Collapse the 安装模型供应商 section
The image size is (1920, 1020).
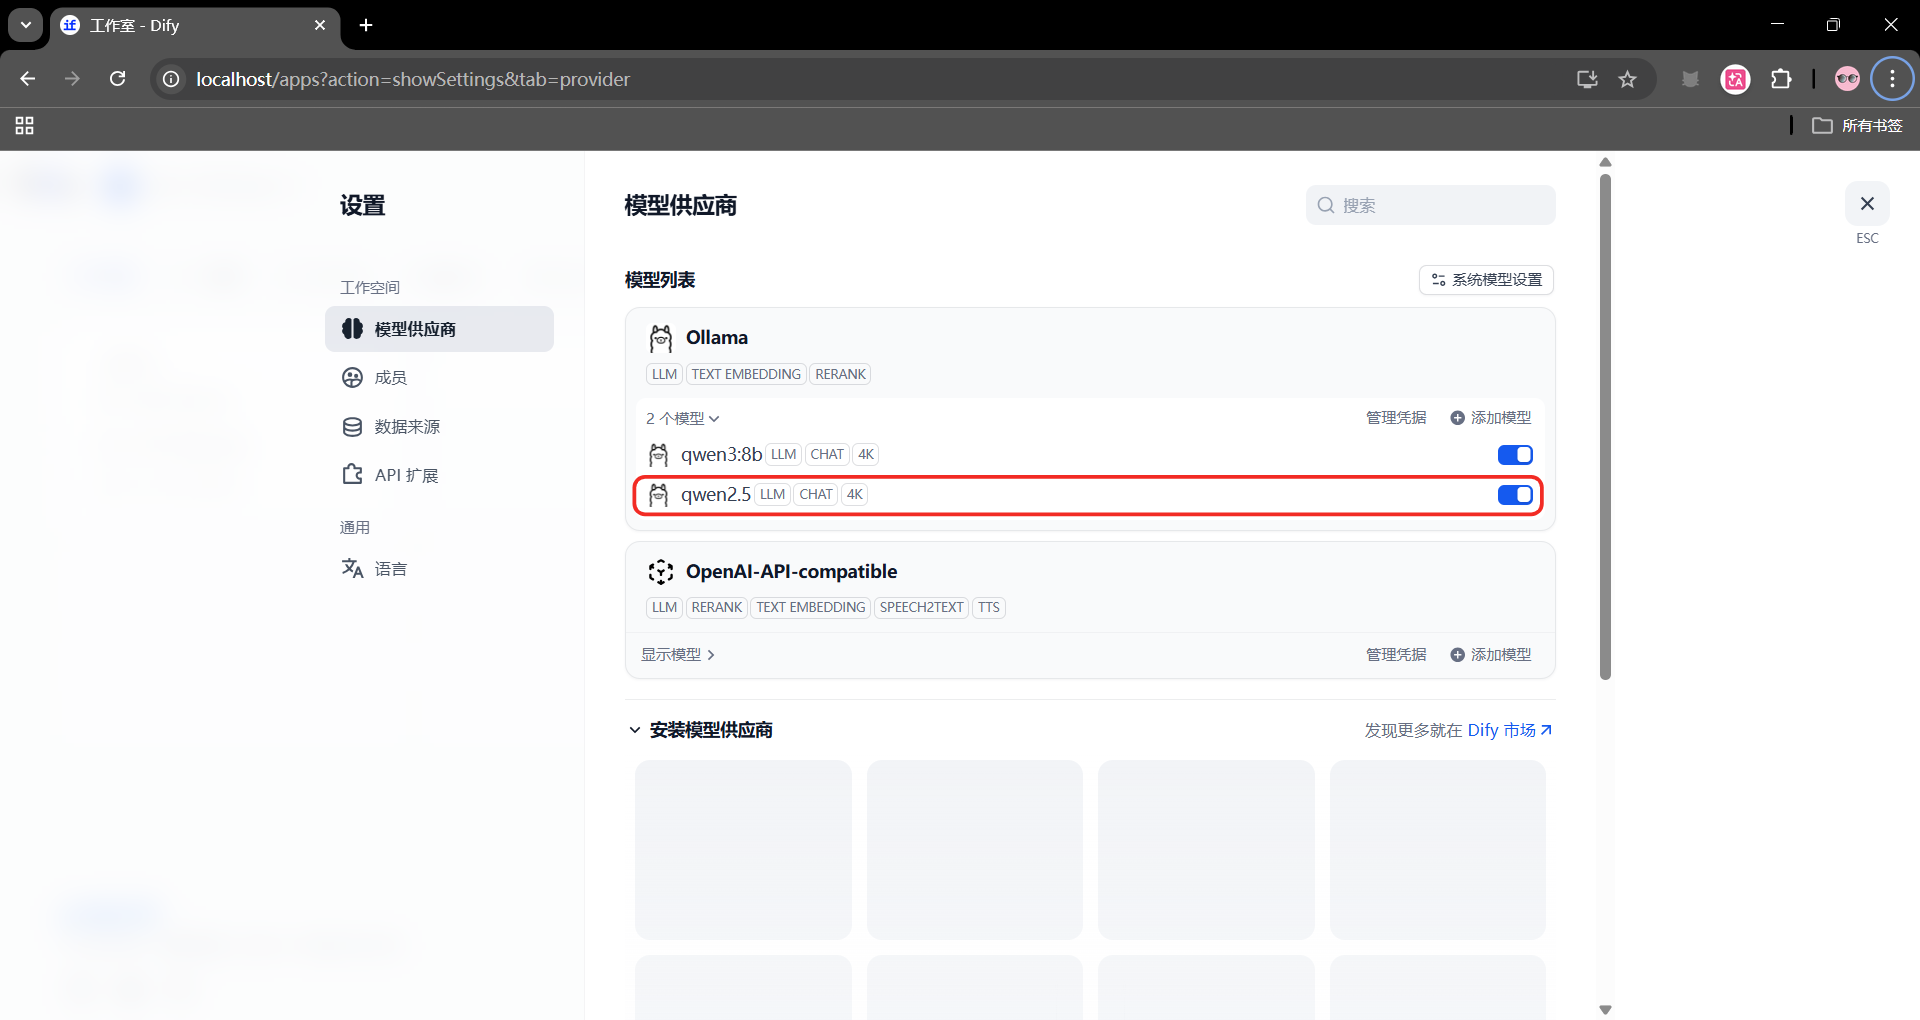click(x=634, y=731)
